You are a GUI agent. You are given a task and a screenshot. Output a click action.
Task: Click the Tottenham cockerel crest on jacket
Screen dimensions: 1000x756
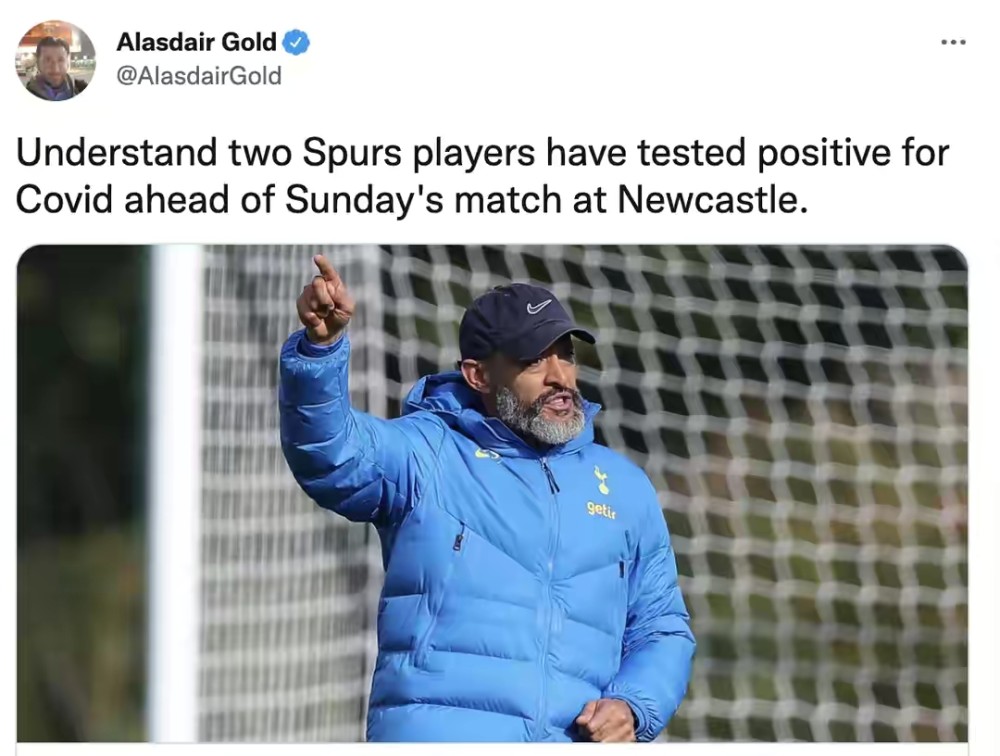point(601,480)
